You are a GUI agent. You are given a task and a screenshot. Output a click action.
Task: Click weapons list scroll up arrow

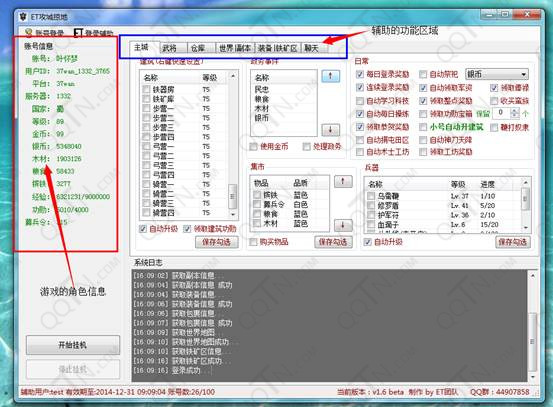(x=525, y=183)
